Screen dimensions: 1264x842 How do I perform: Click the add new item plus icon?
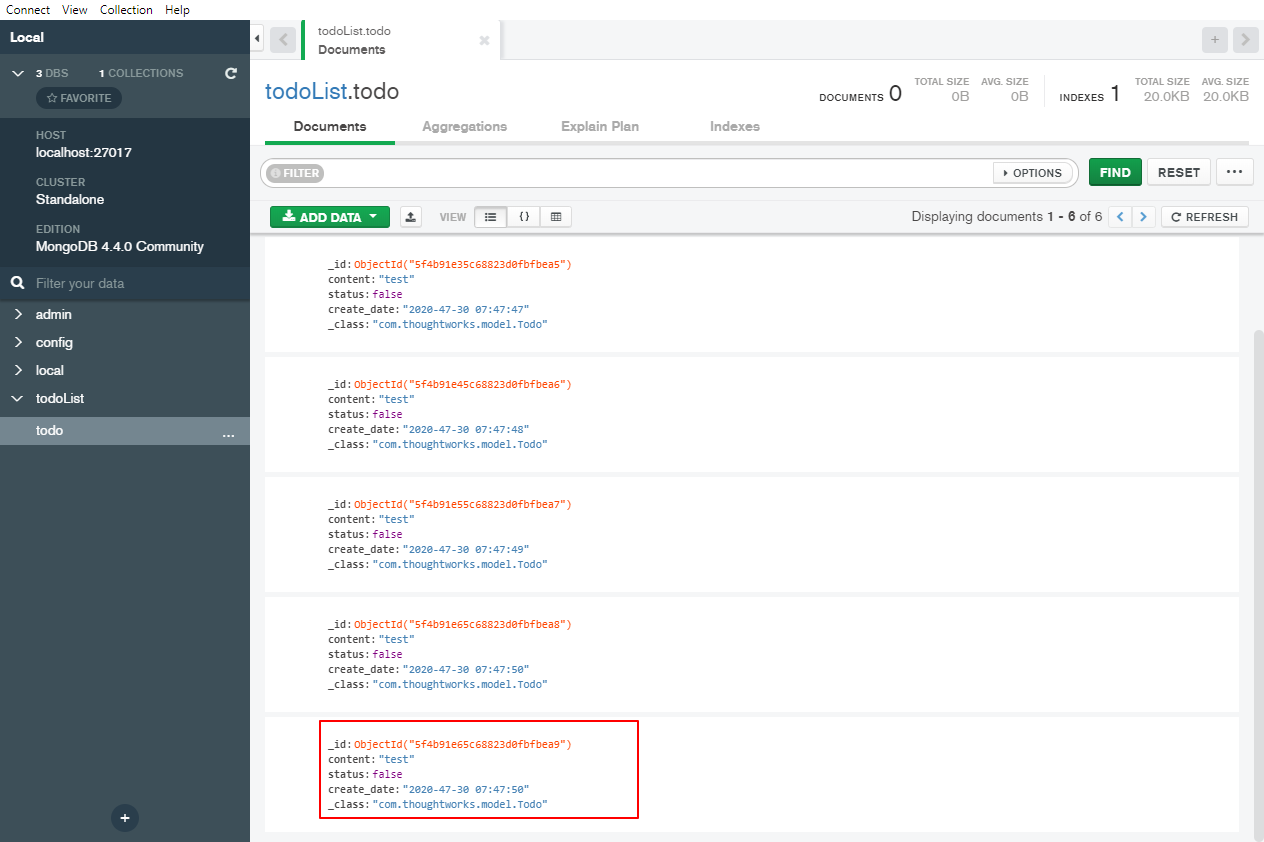click(124, 818)
